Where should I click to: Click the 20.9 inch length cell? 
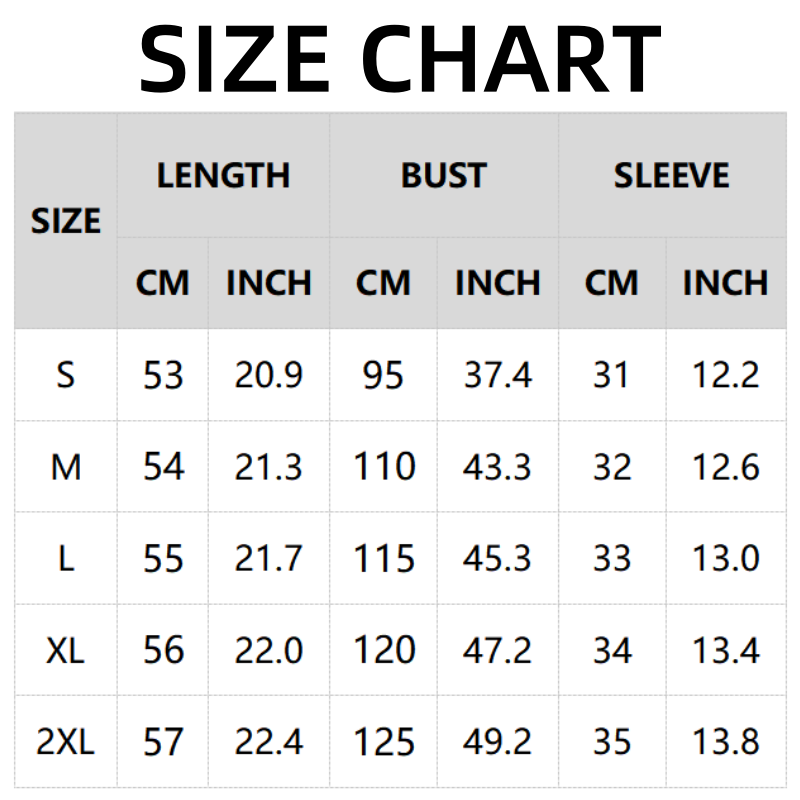coord(268,376)
